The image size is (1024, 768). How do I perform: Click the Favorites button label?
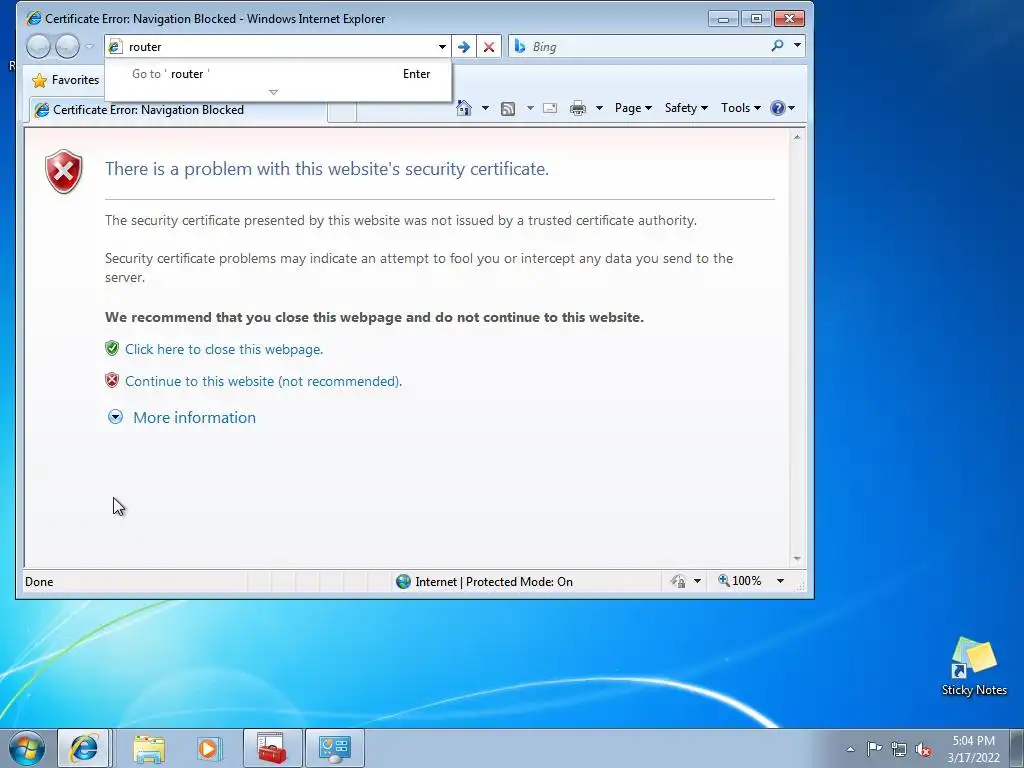75,80
